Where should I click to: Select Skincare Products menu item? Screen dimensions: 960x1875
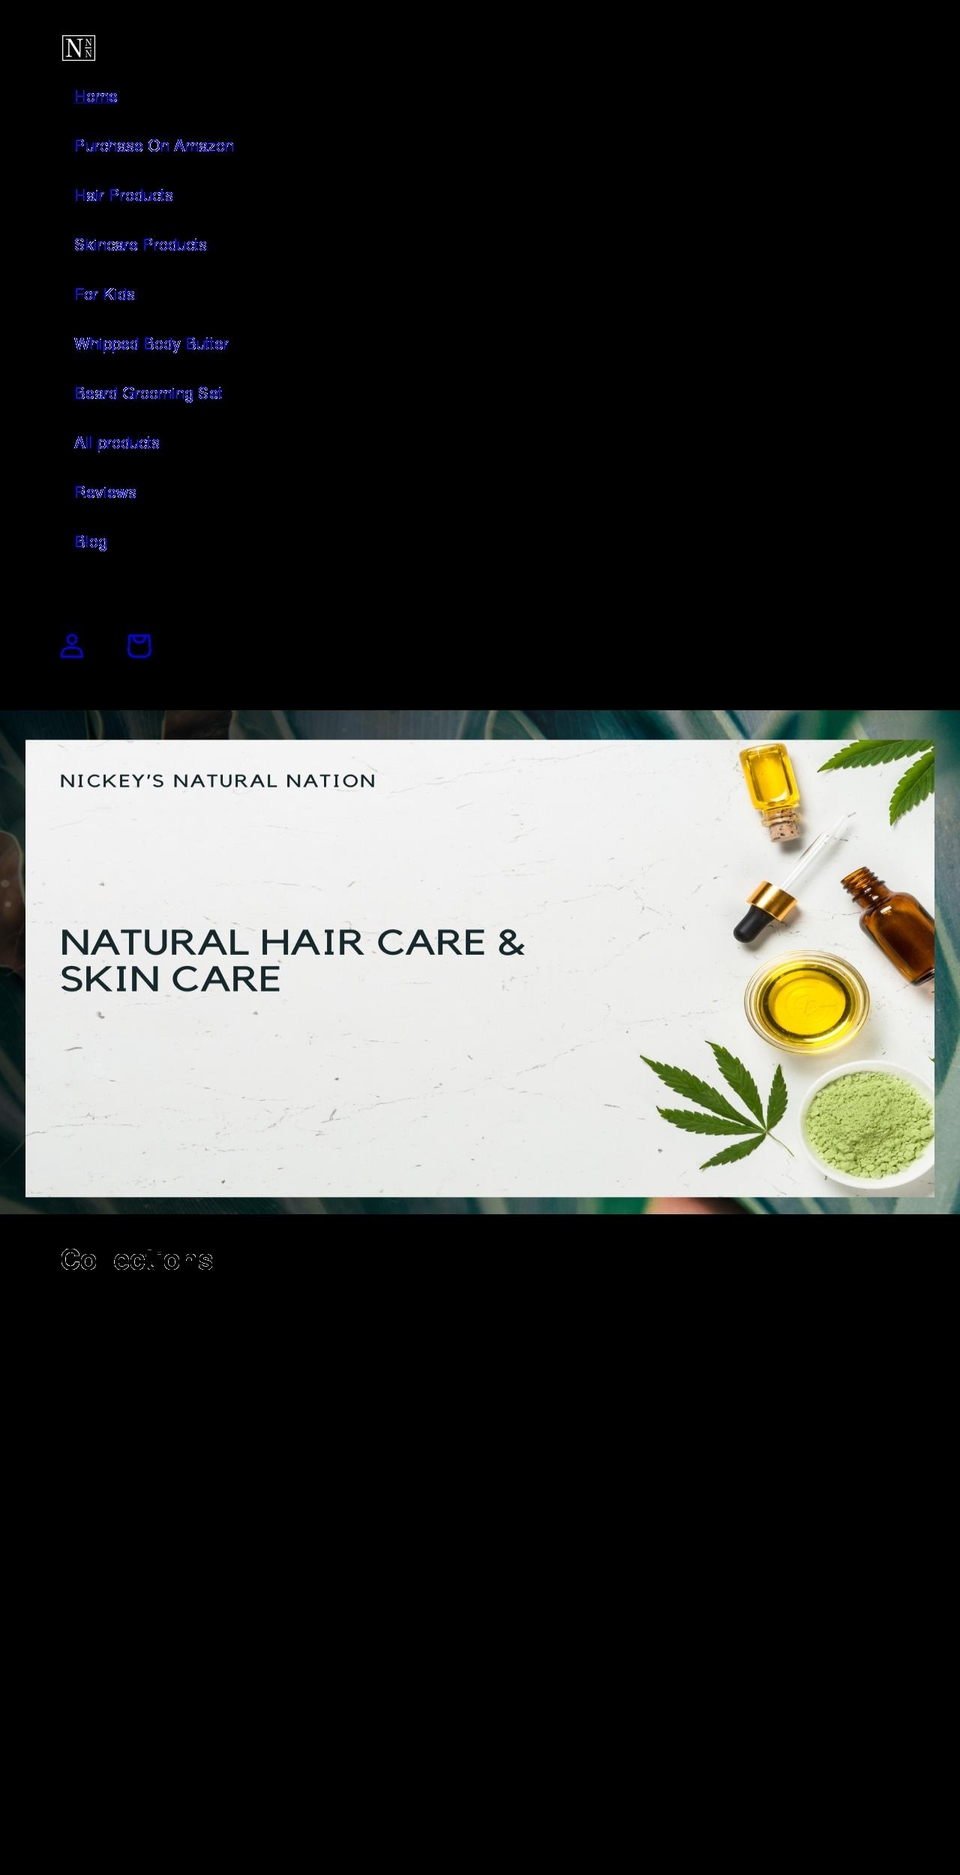(x=141, y=245)
